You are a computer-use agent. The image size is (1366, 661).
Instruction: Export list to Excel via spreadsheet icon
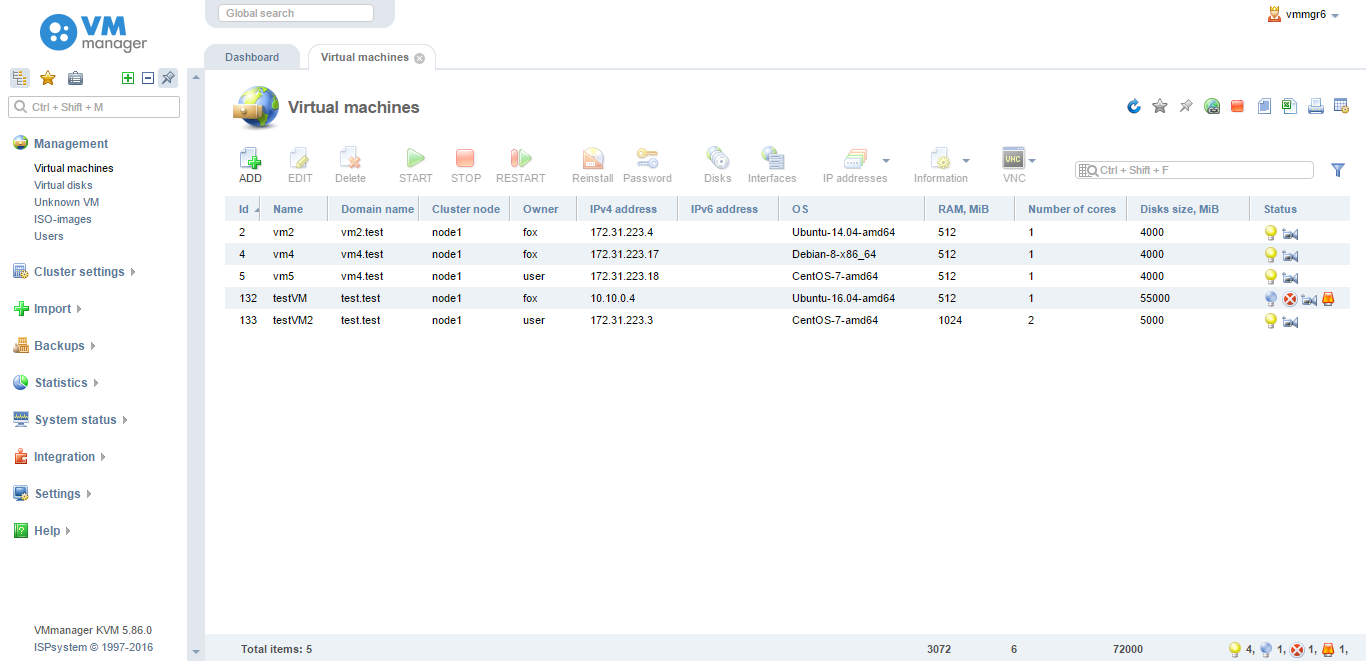tap(1290, 106)
